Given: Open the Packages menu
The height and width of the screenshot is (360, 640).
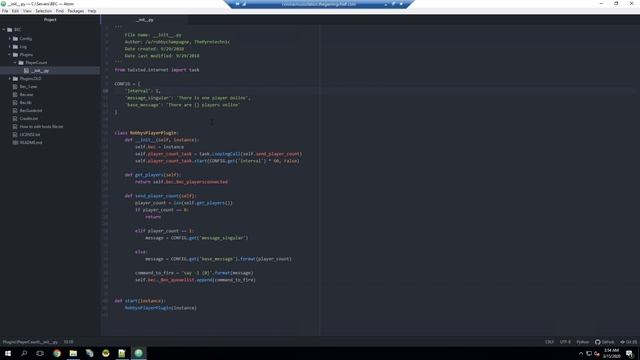Looking at the screenshot, I should 76,11.
